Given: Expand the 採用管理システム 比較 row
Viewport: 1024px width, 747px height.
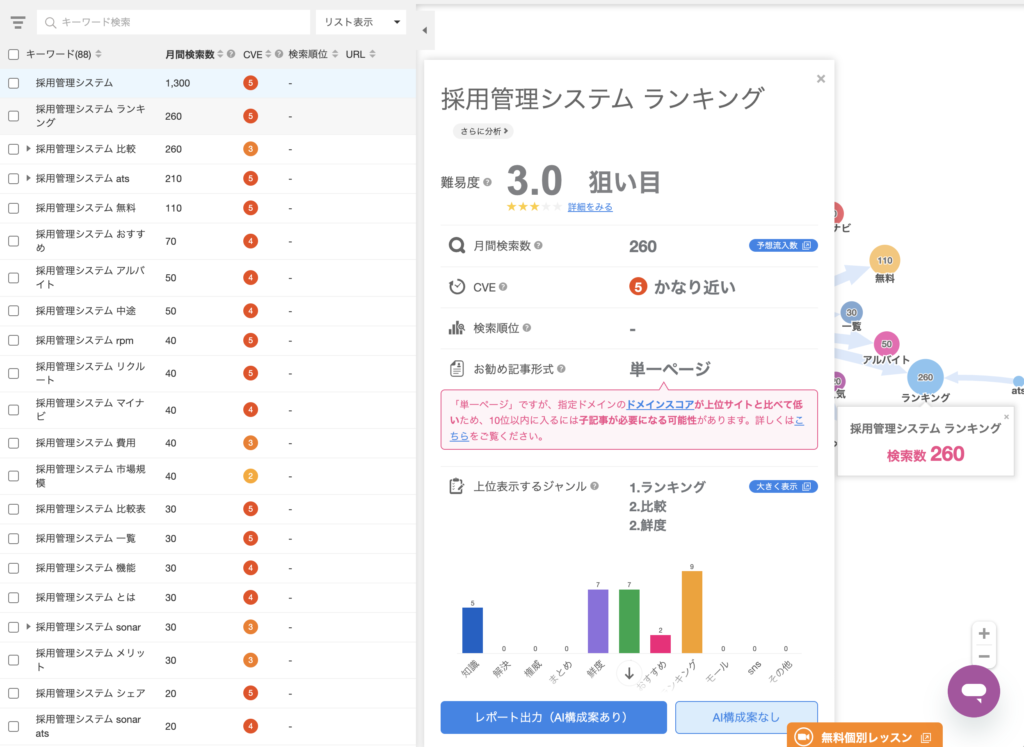Looking at the screenshot, I should click(x=28, y=149).
